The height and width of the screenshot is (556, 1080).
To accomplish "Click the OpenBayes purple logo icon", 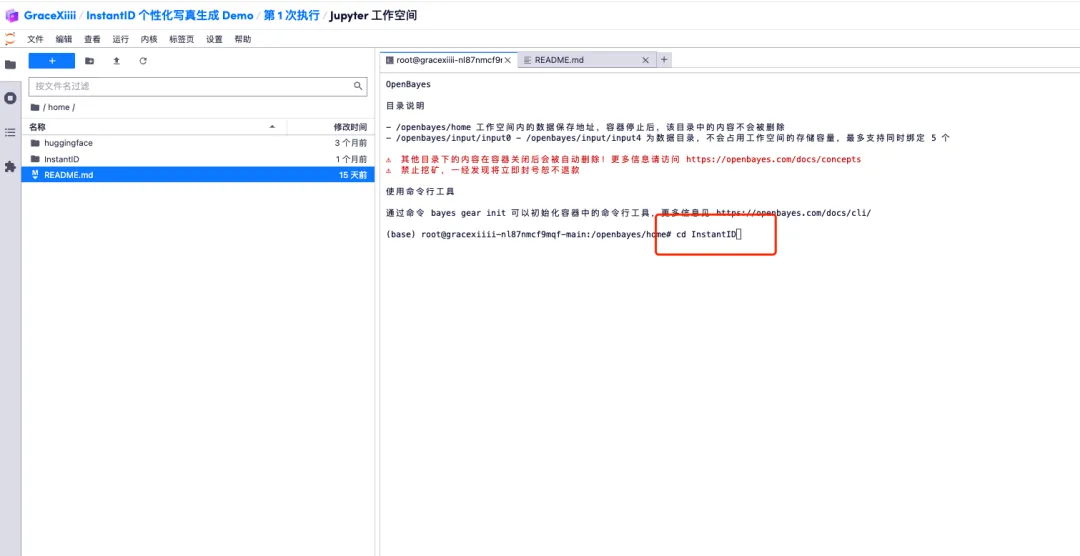I will click(x=11, y=15).
